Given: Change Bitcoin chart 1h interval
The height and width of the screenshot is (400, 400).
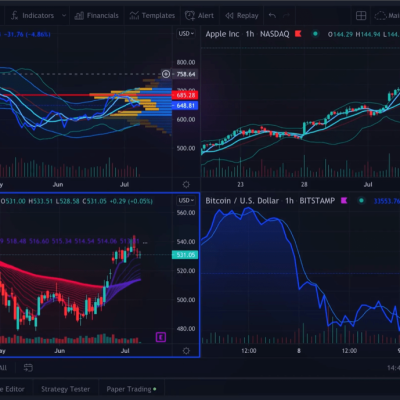Looking at the screenshot, I should tap(289, 201).
